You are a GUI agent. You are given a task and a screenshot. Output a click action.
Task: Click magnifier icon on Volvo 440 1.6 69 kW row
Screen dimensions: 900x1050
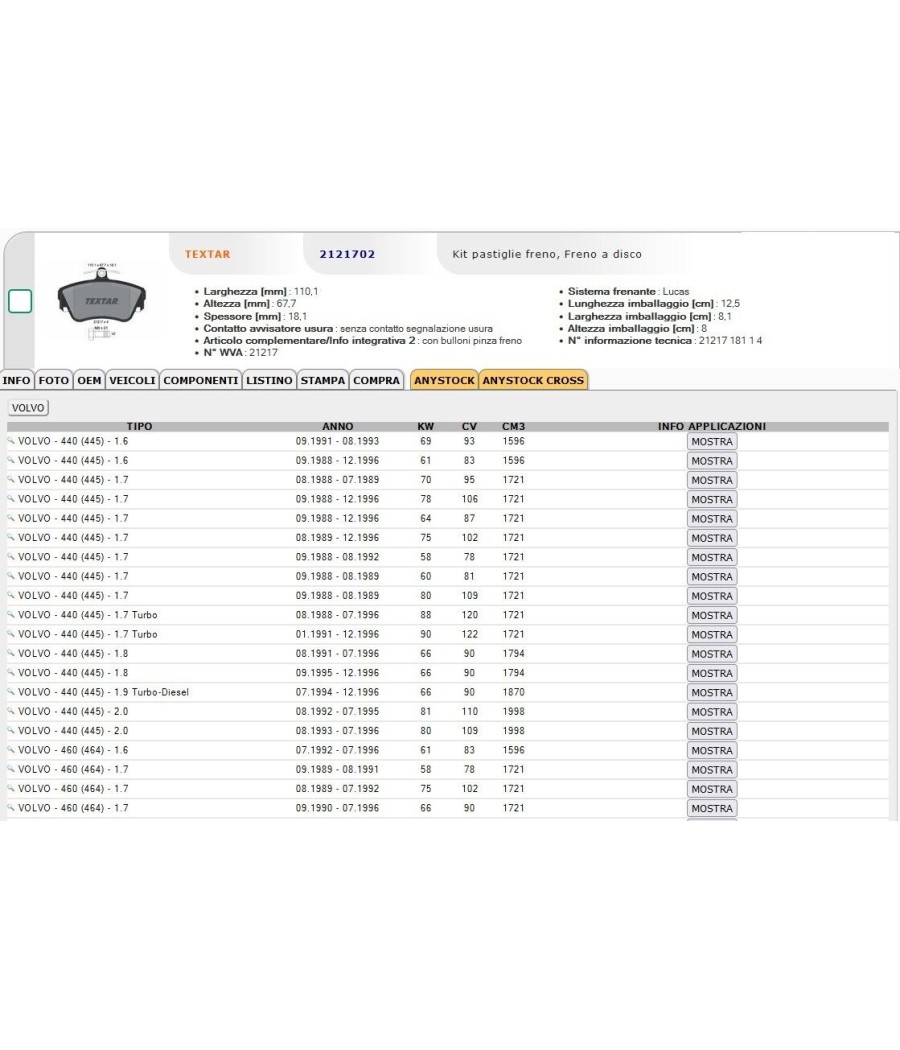(11, 441)
